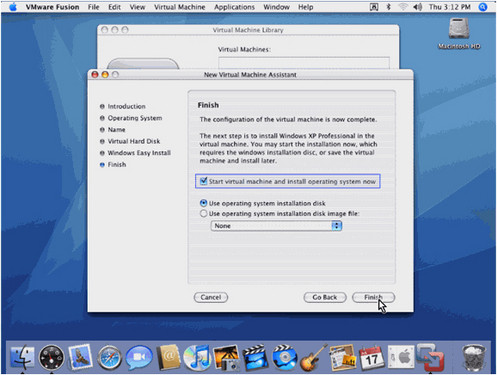Launch Dashboard from the dock

(x=51, y=358)
